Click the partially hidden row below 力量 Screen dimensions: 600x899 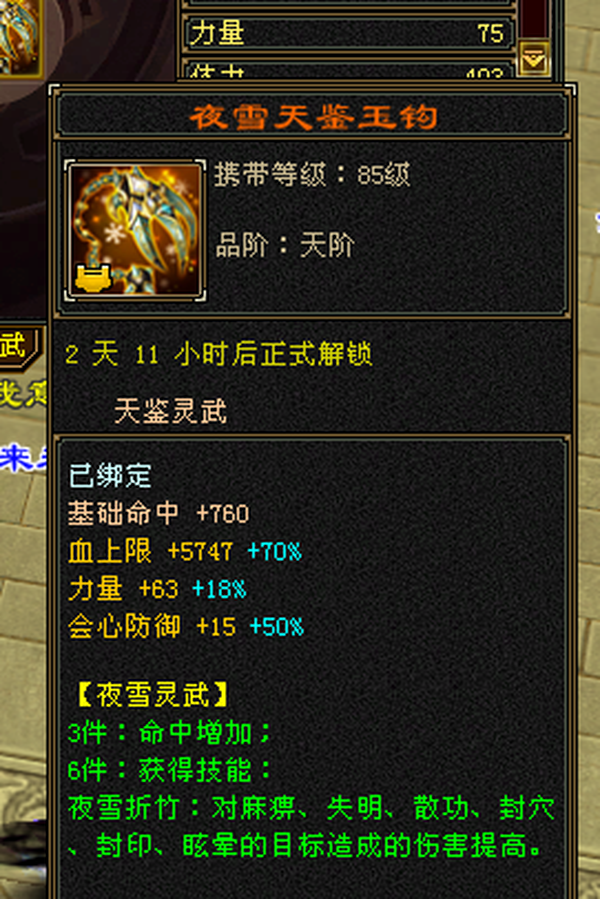coord(348,70)
